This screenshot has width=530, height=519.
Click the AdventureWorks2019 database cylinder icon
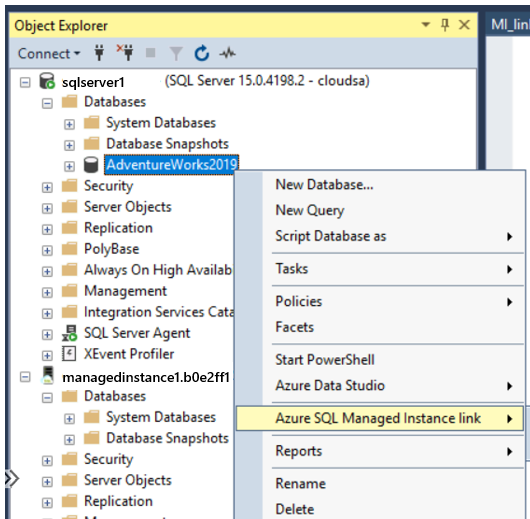coord(91,165)
